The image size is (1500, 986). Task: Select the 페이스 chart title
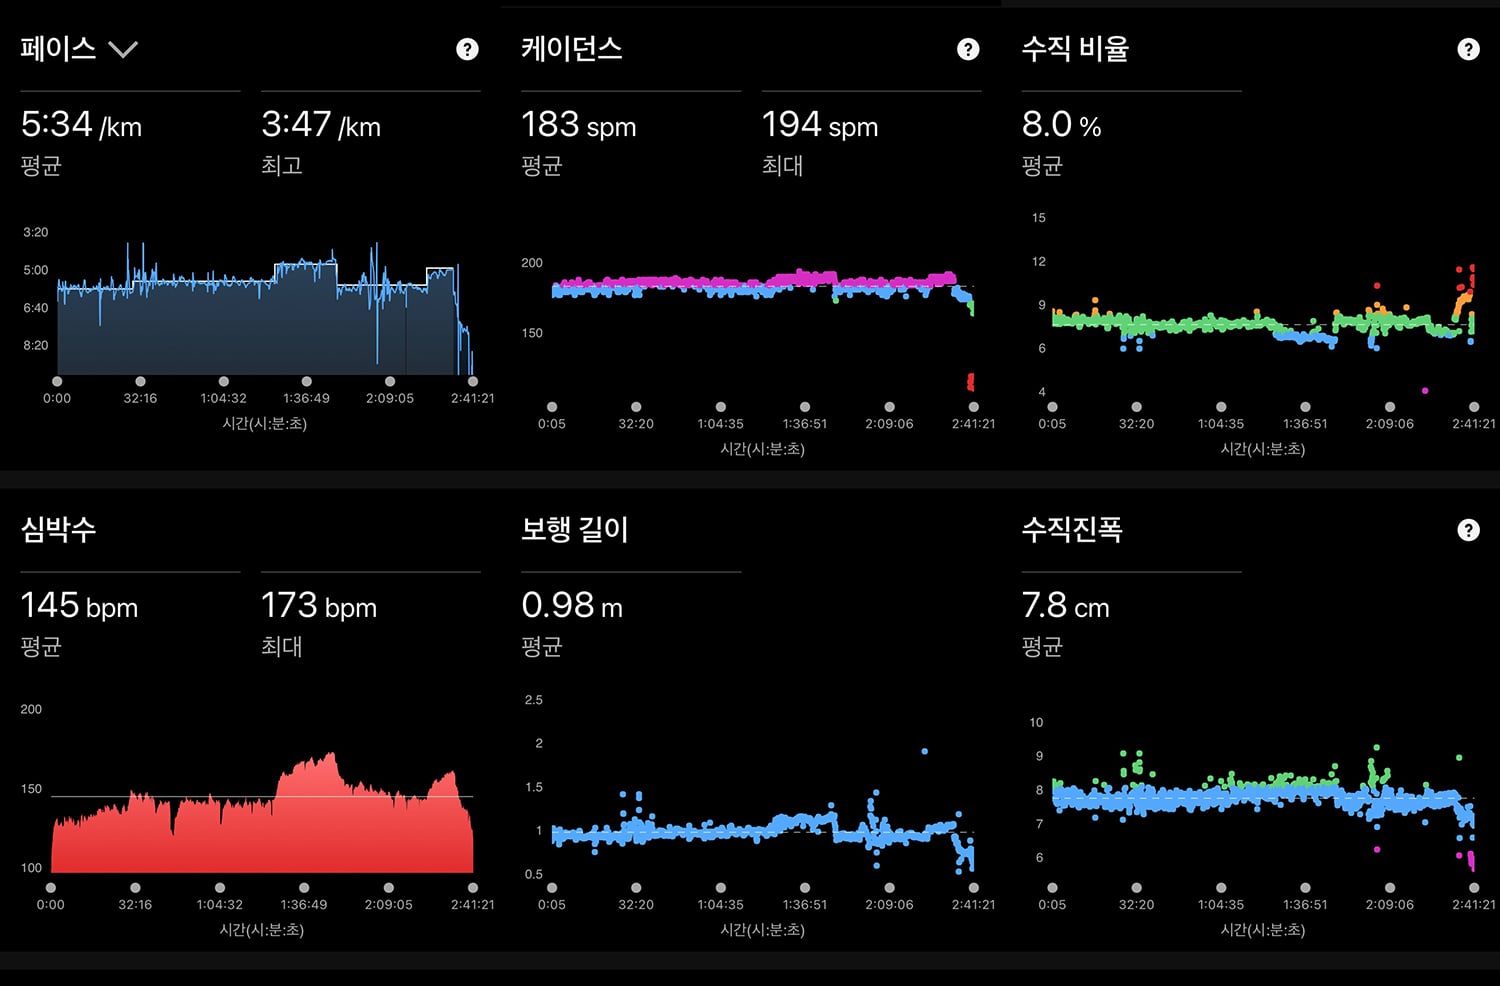(x=58, y=49)
